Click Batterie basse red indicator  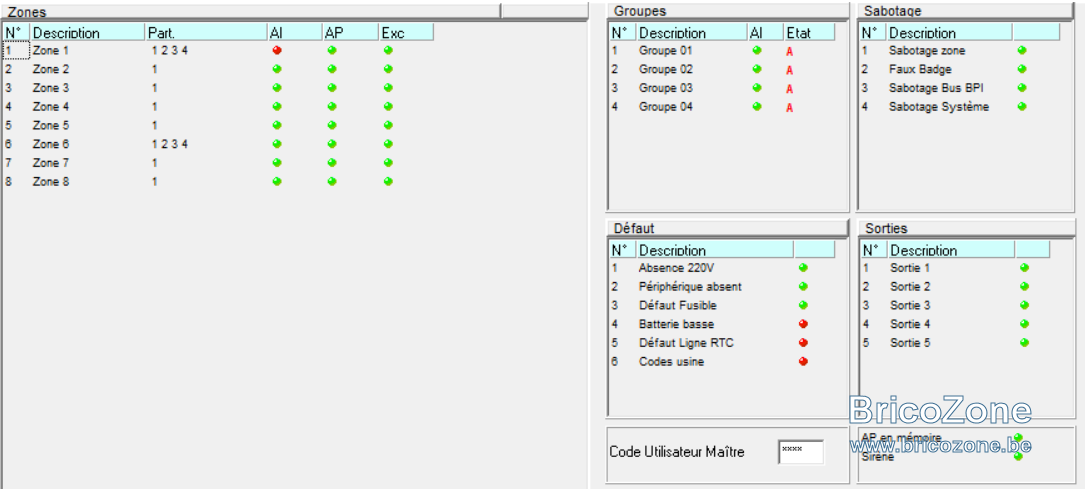point(803,324)
